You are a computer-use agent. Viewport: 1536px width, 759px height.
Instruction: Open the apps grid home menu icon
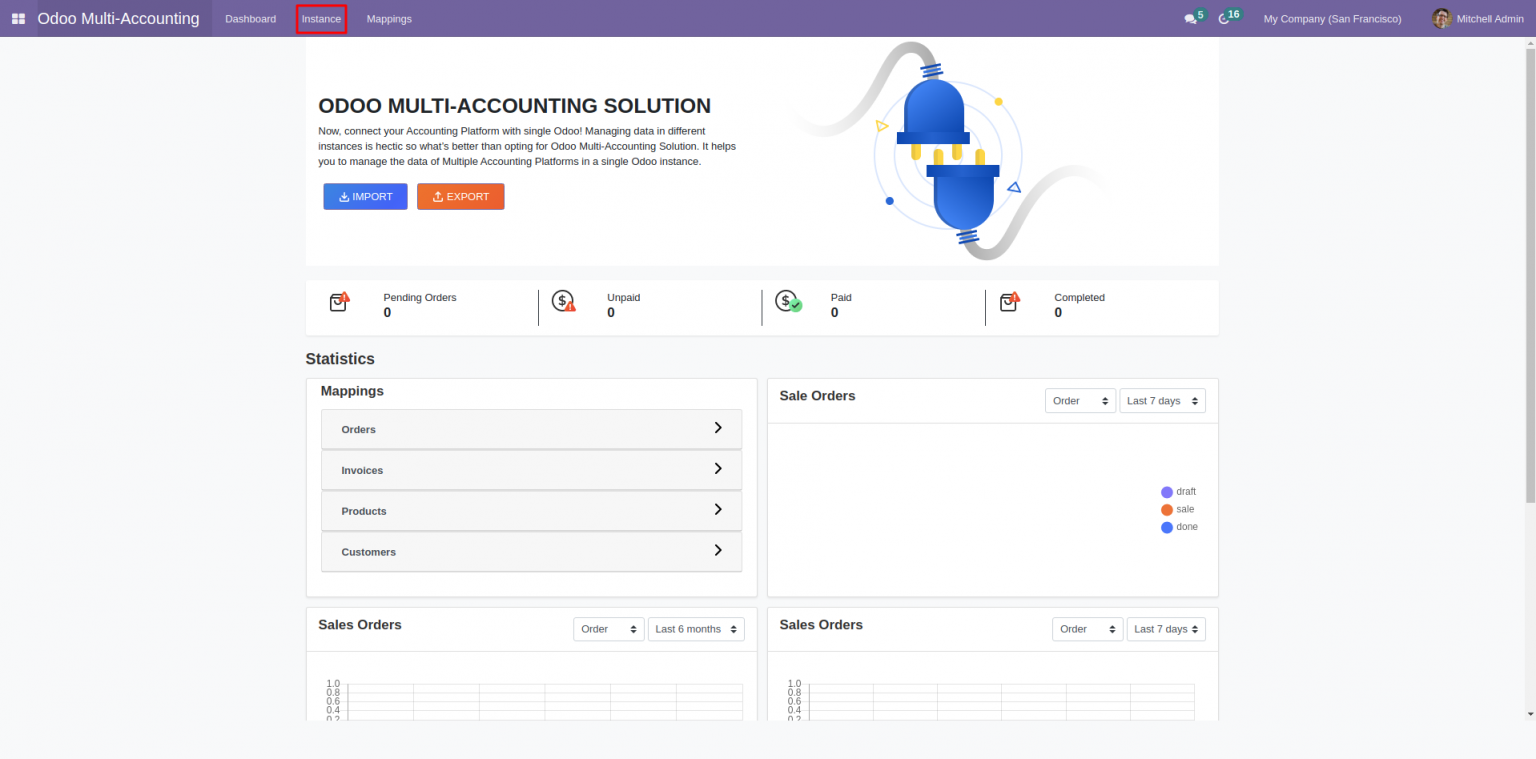(x=18, y=19)
